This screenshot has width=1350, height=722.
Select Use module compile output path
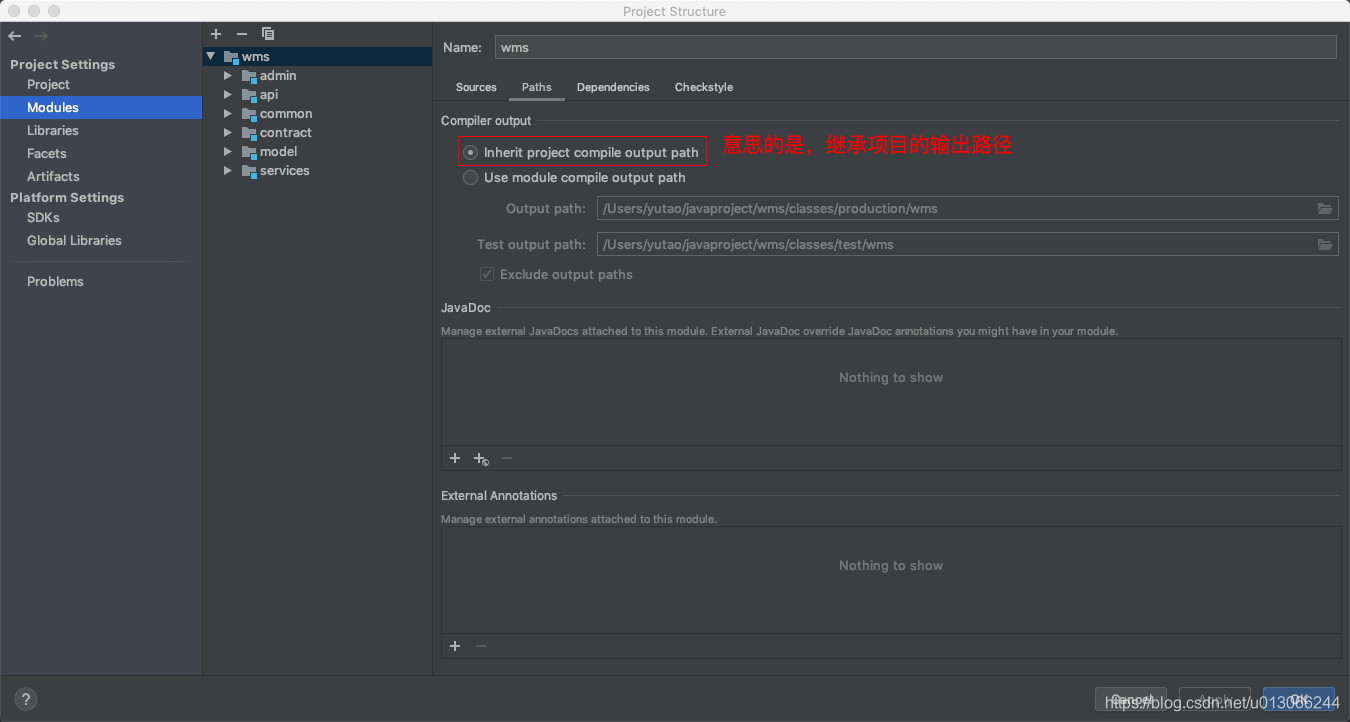(470, 177)
